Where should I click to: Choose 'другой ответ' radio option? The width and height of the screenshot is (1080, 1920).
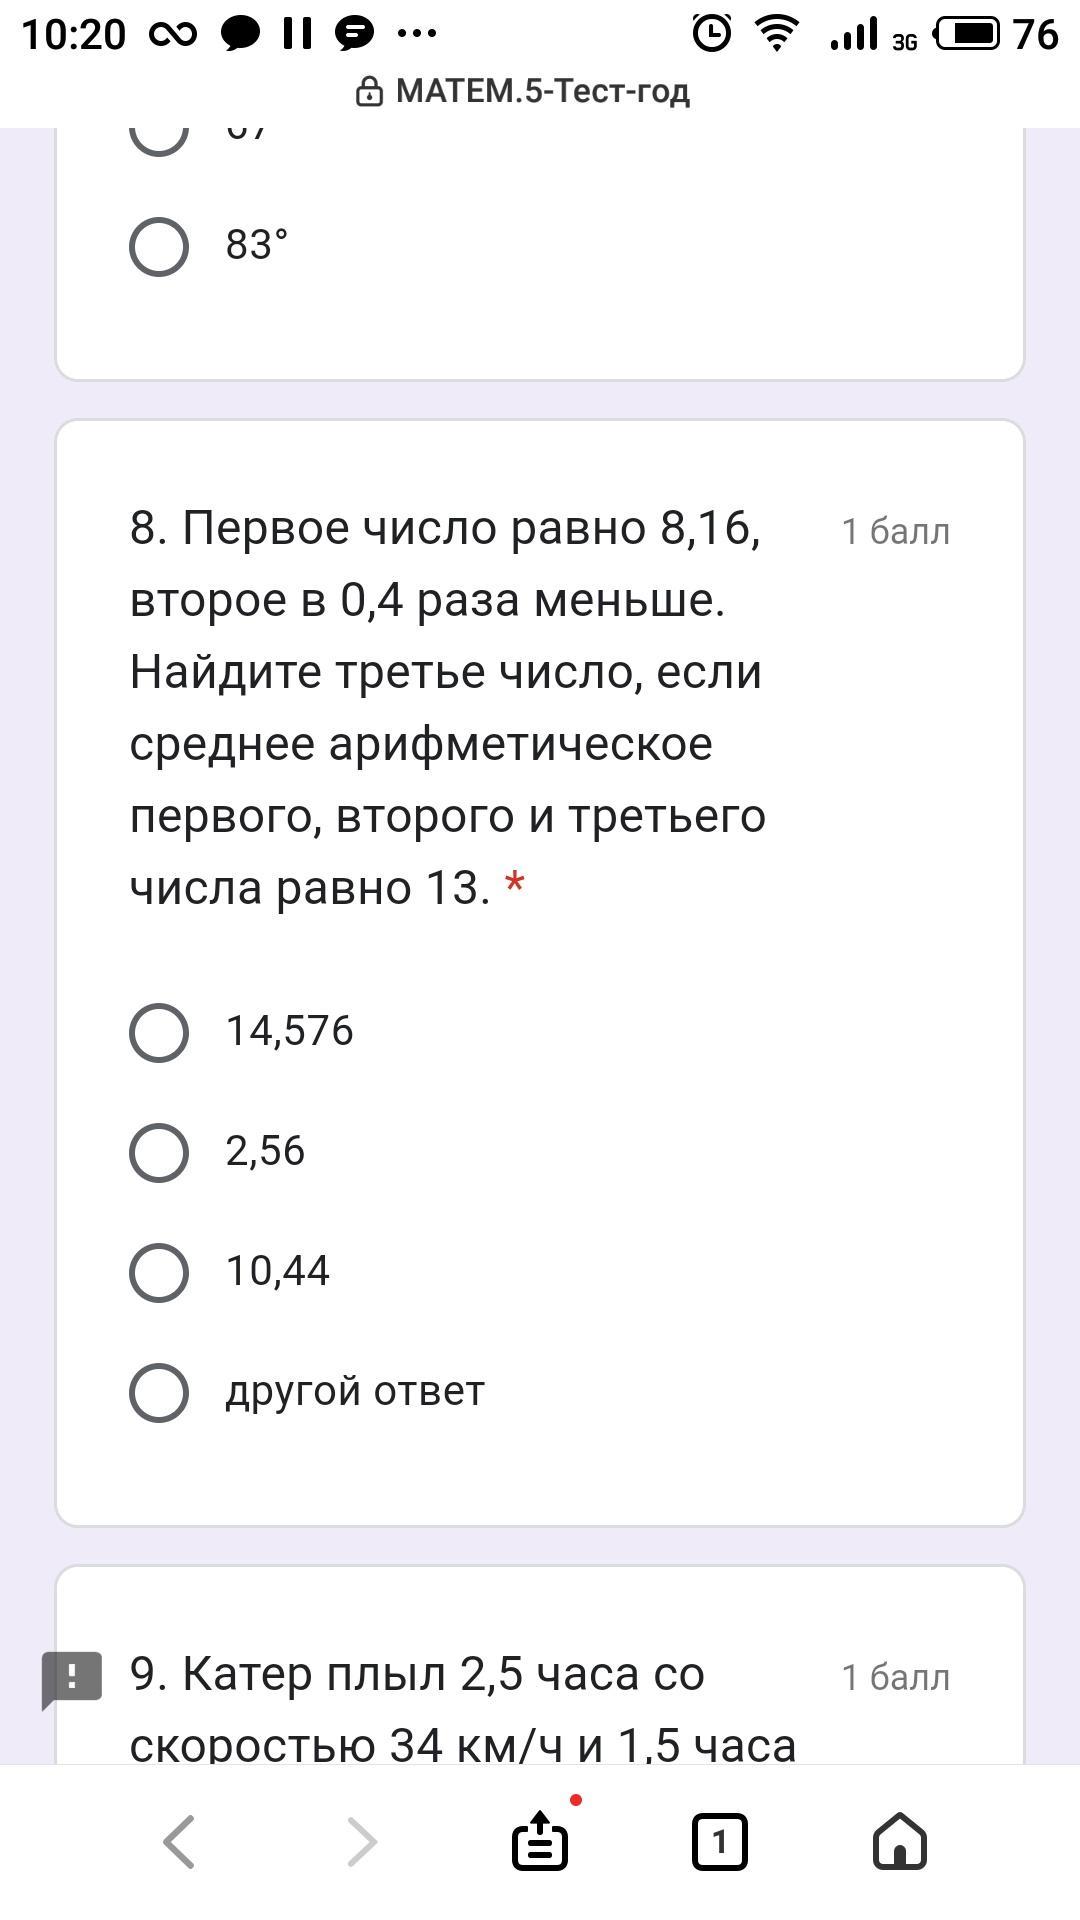(159, 1392)
